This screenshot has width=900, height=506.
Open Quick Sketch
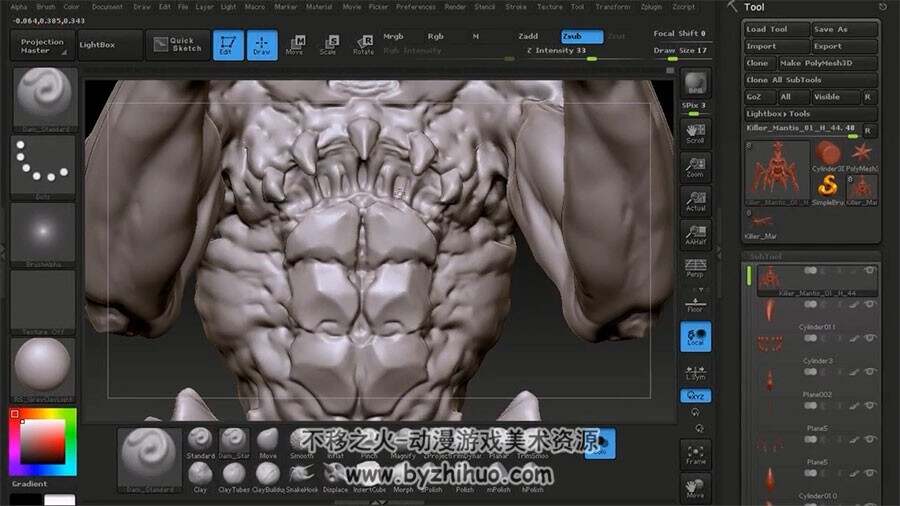[178, 45]
